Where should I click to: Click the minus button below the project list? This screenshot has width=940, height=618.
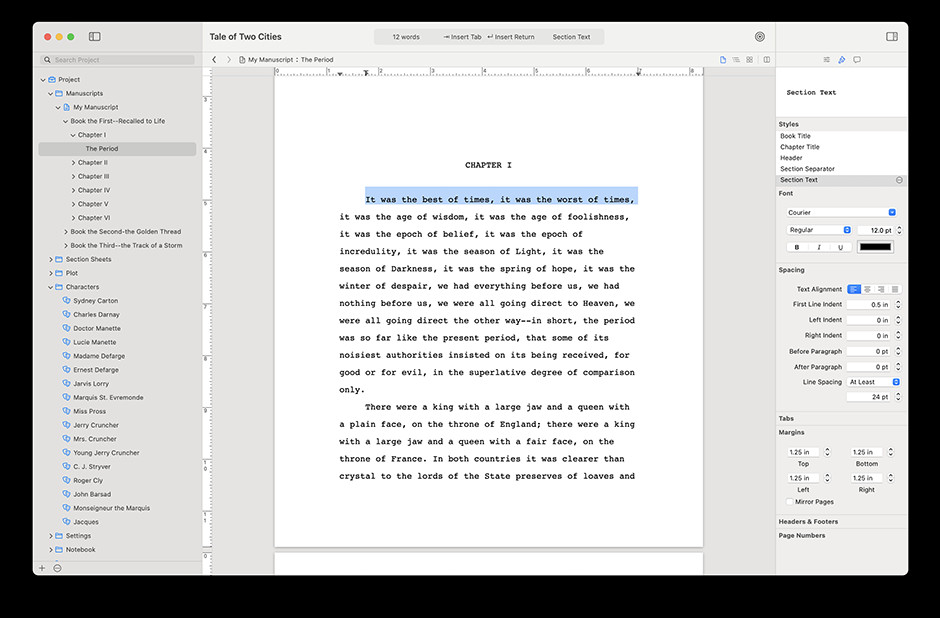pyautogui.click(x=58, y=568)
